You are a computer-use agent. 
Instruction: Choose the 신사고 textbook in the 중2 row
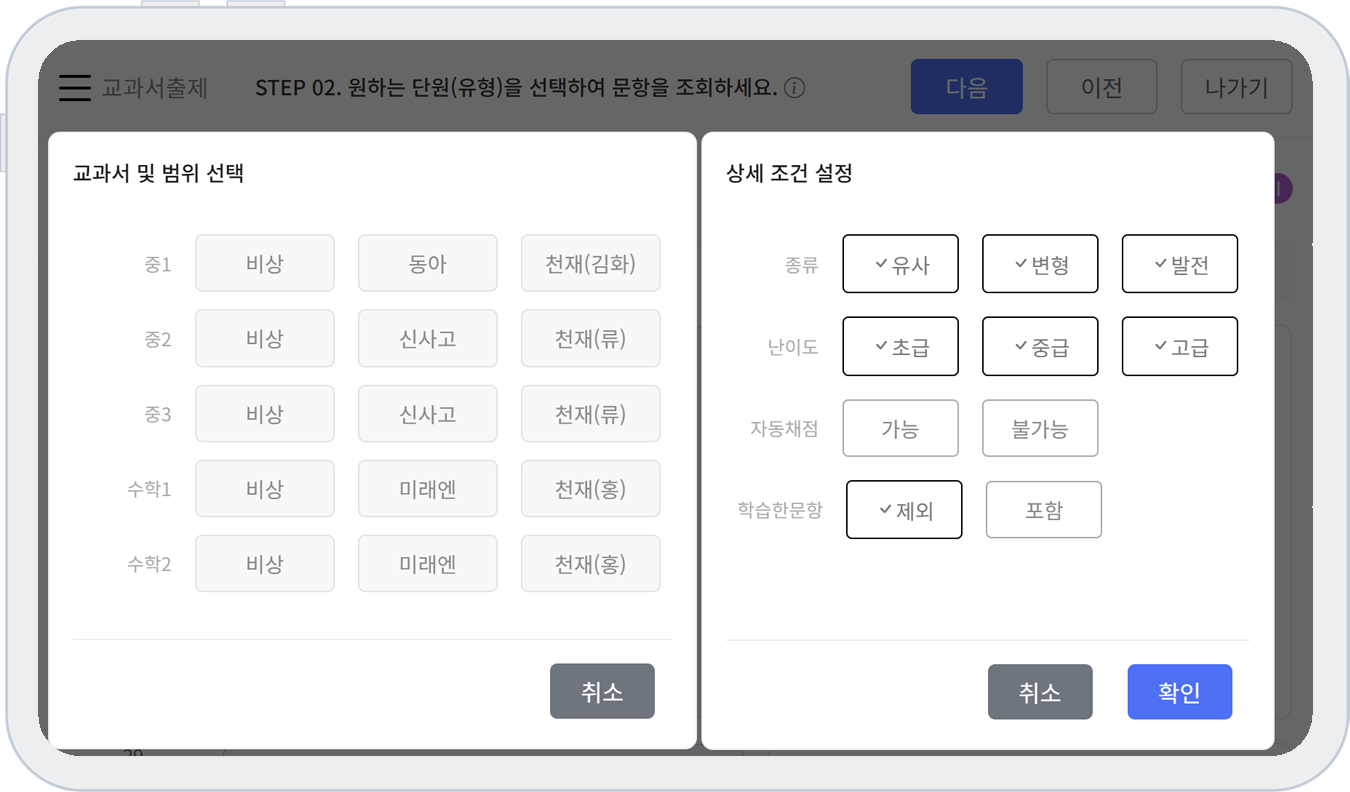coord(427,338)
